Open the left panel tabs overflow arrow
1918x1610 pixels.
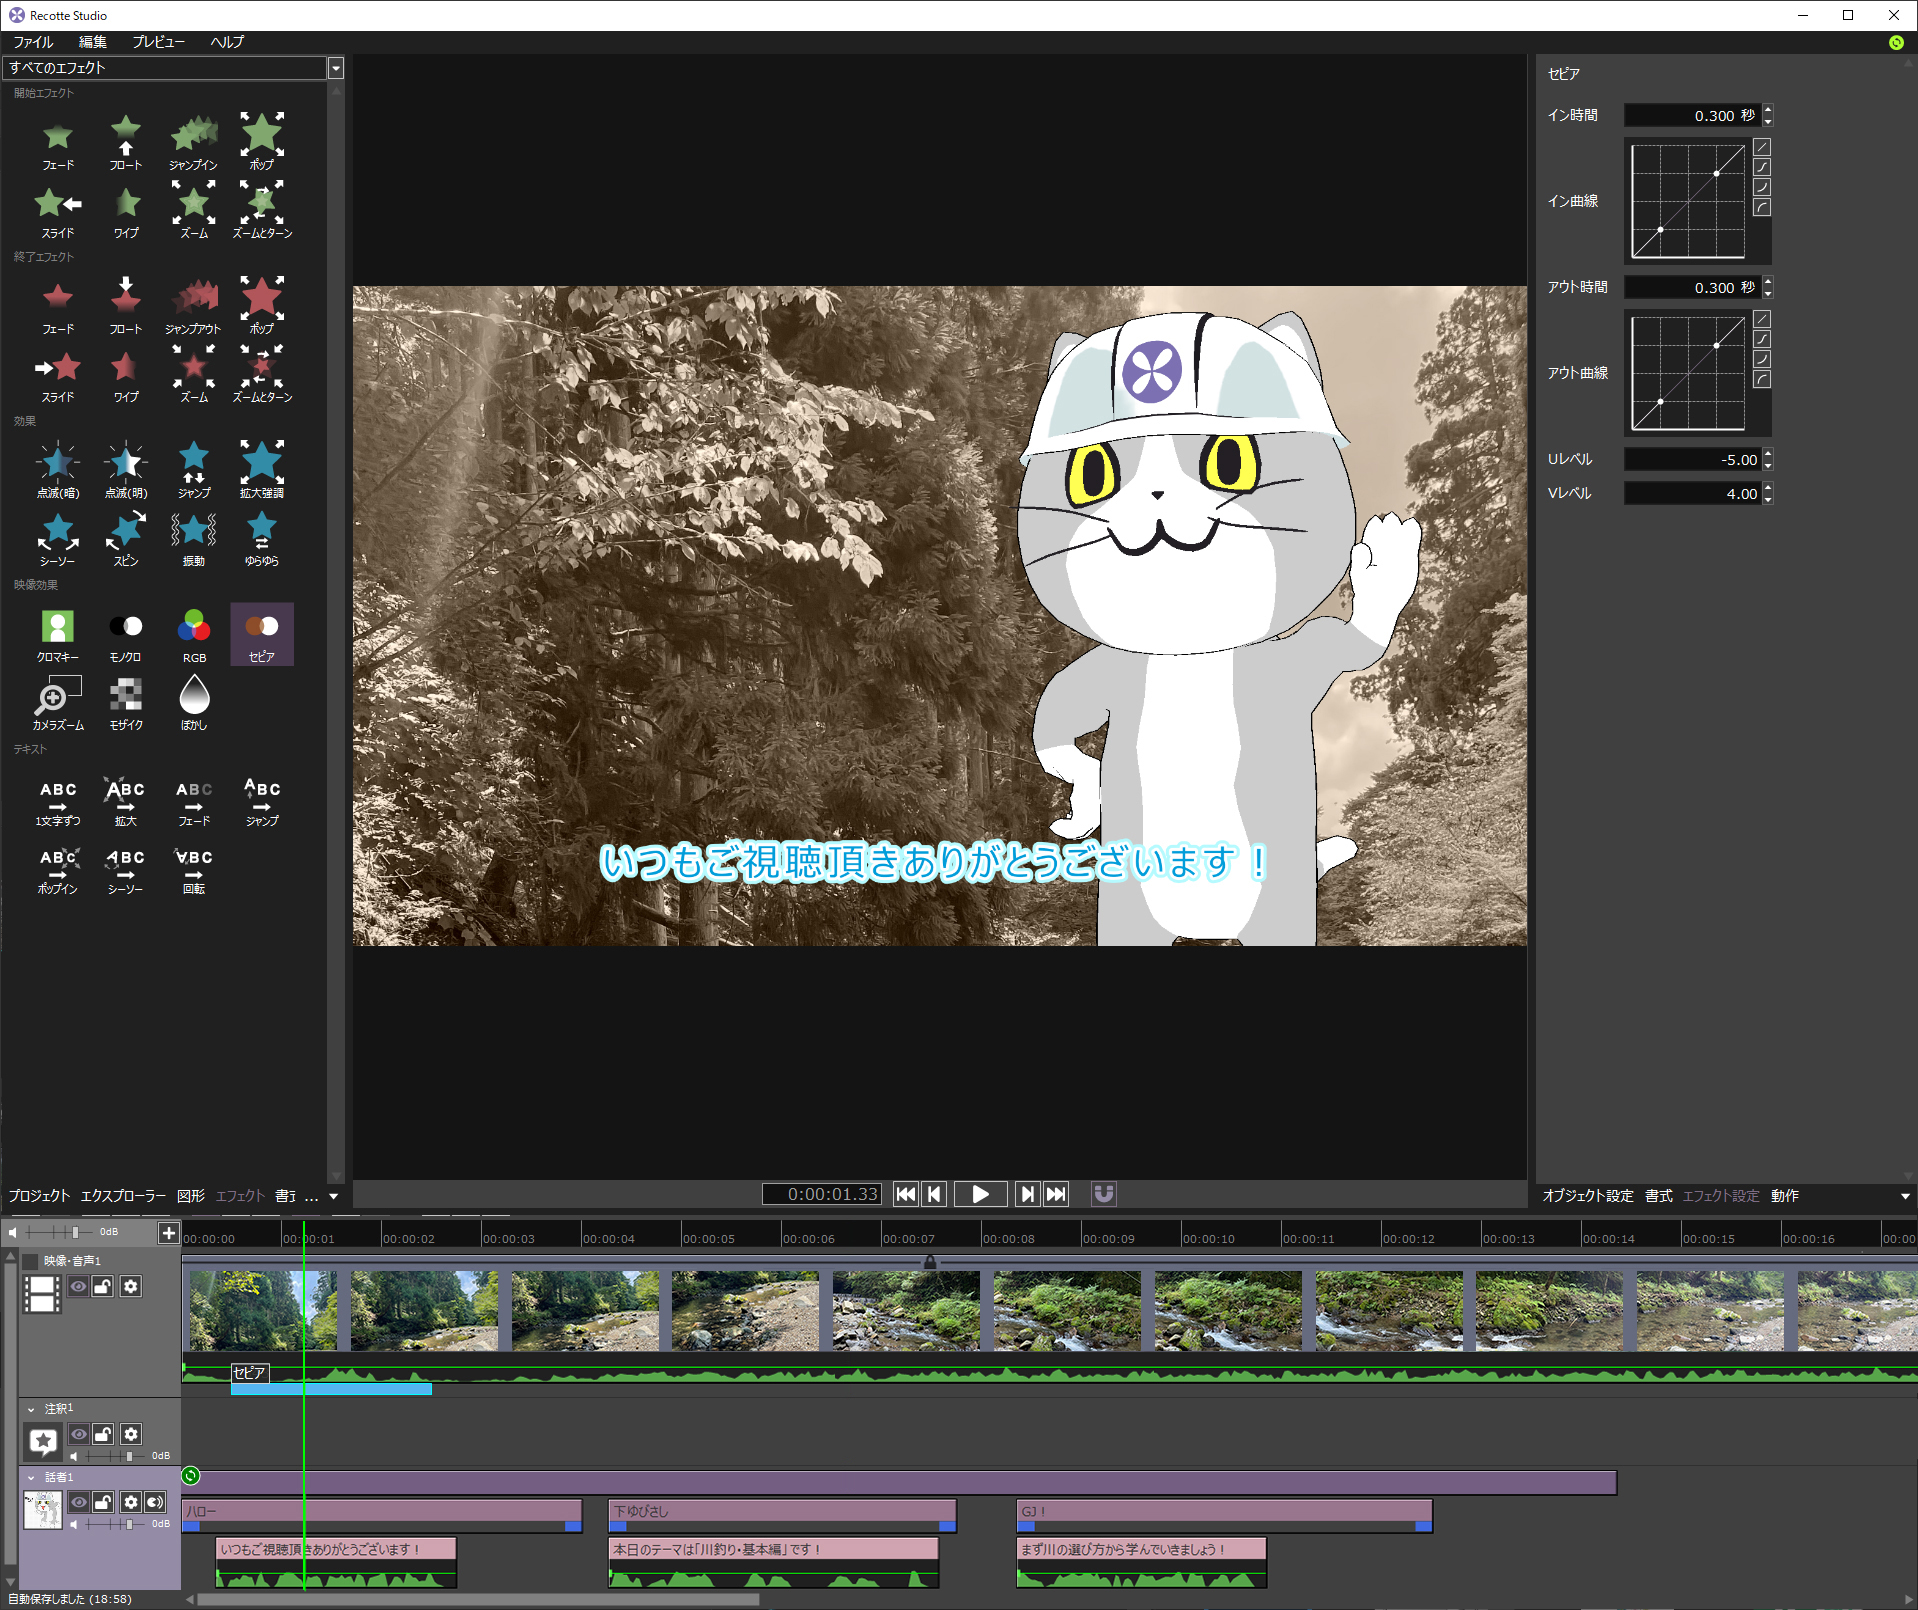point(333,1196)
